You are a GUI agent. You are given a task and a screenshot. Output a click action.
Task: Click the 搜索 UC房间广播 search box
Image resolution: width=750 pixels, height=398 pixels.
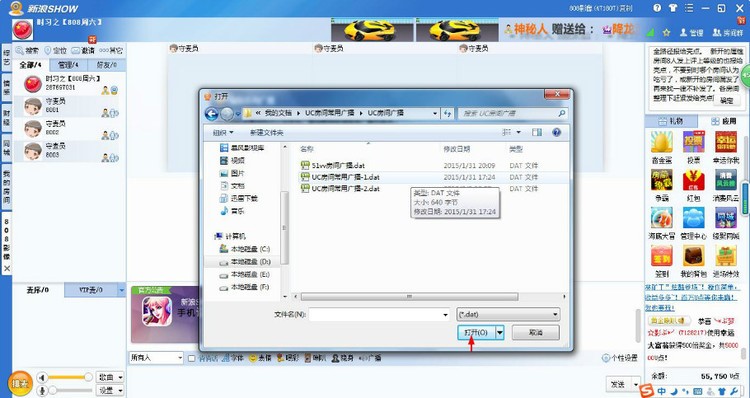512,113
